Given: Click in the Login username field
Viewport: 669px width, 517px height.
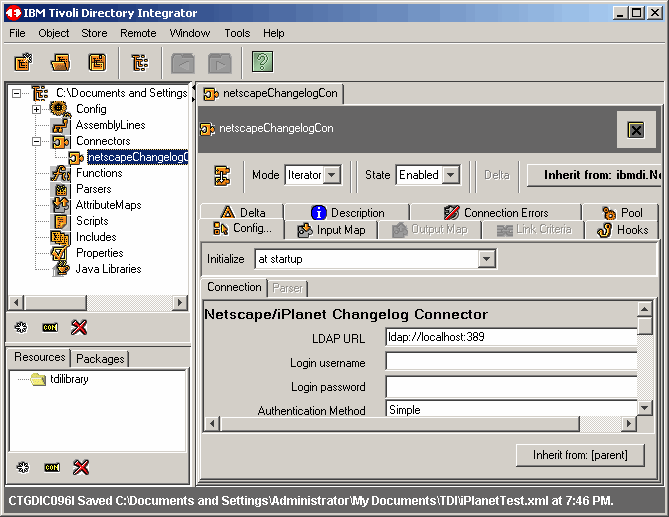Looking at the screenshot, I should pyautogui.click(x=510, y=362).
